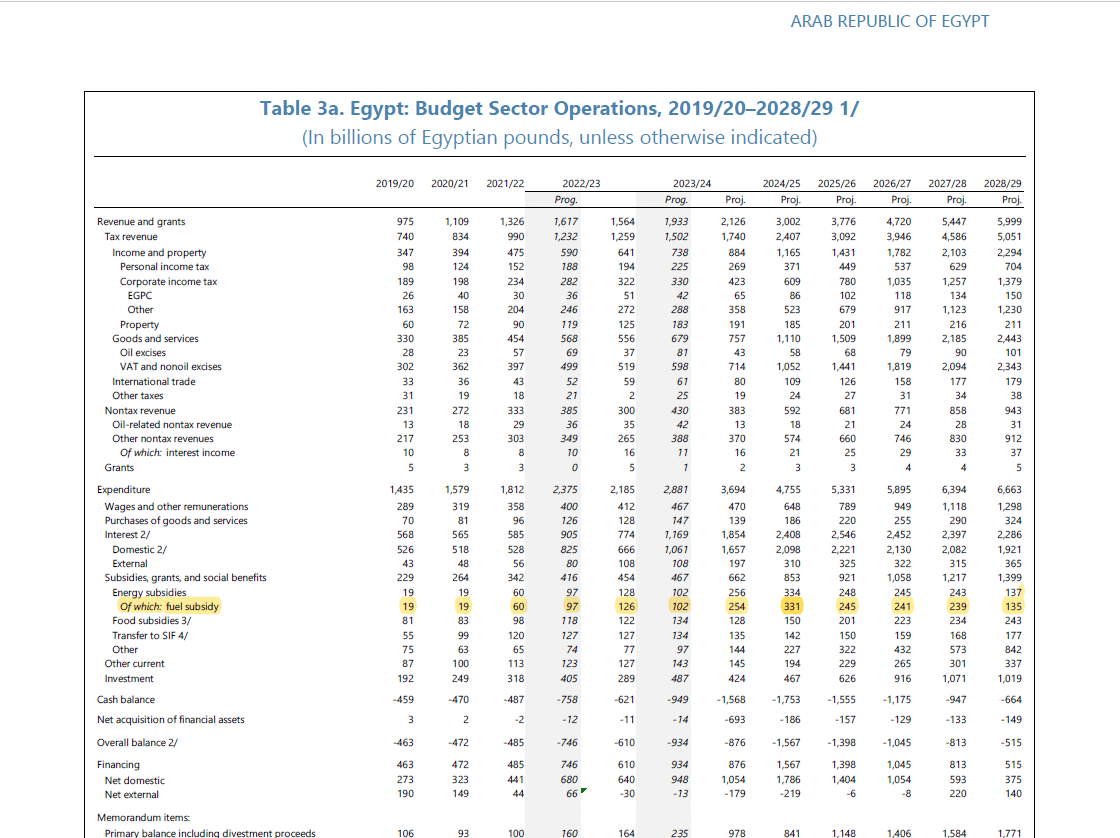Click the 'Expenditure' row label
1120x838 pixels.
(123, 490)
